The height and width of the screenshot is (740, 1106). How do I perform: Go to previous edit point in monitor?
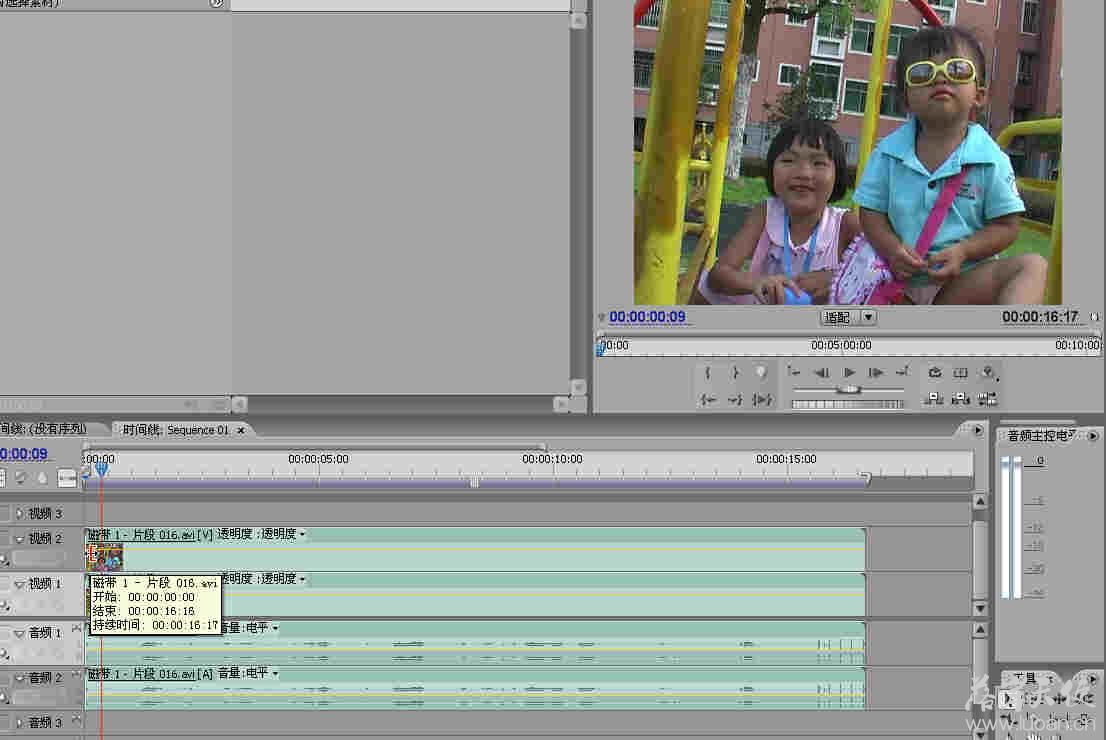[794, 372]
